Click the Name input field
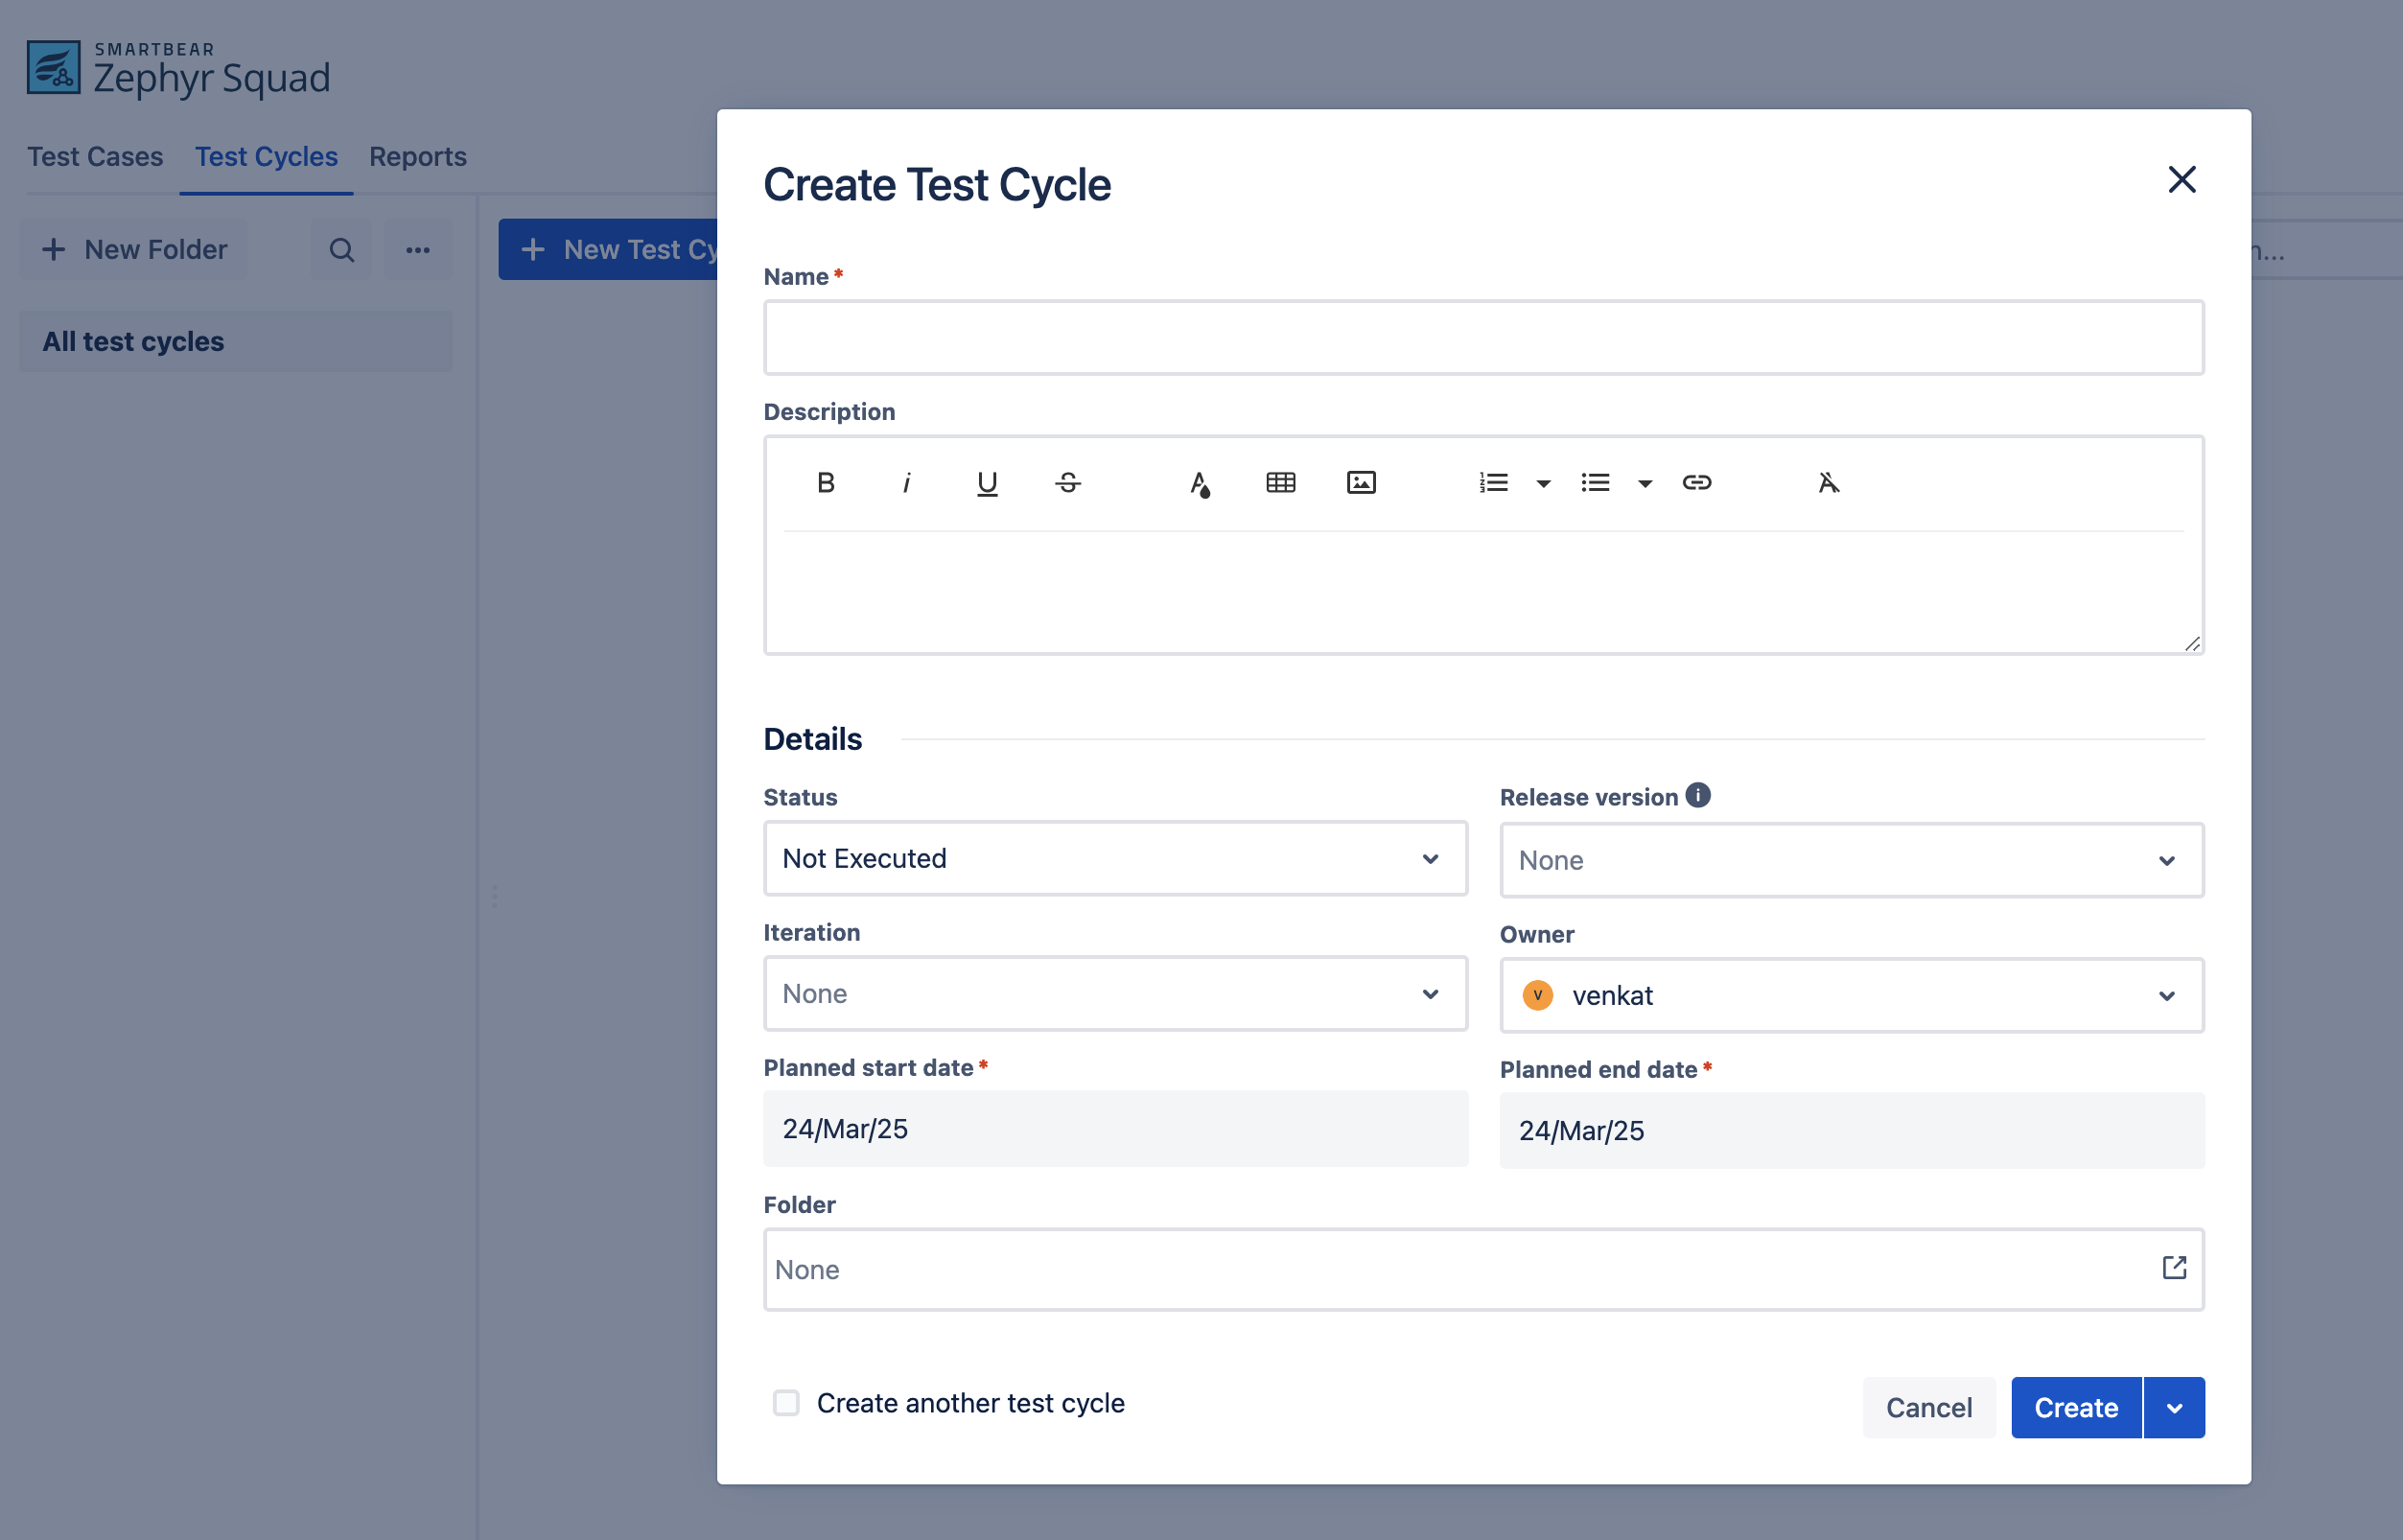 pyautogui.click(x=1483, y=337)
